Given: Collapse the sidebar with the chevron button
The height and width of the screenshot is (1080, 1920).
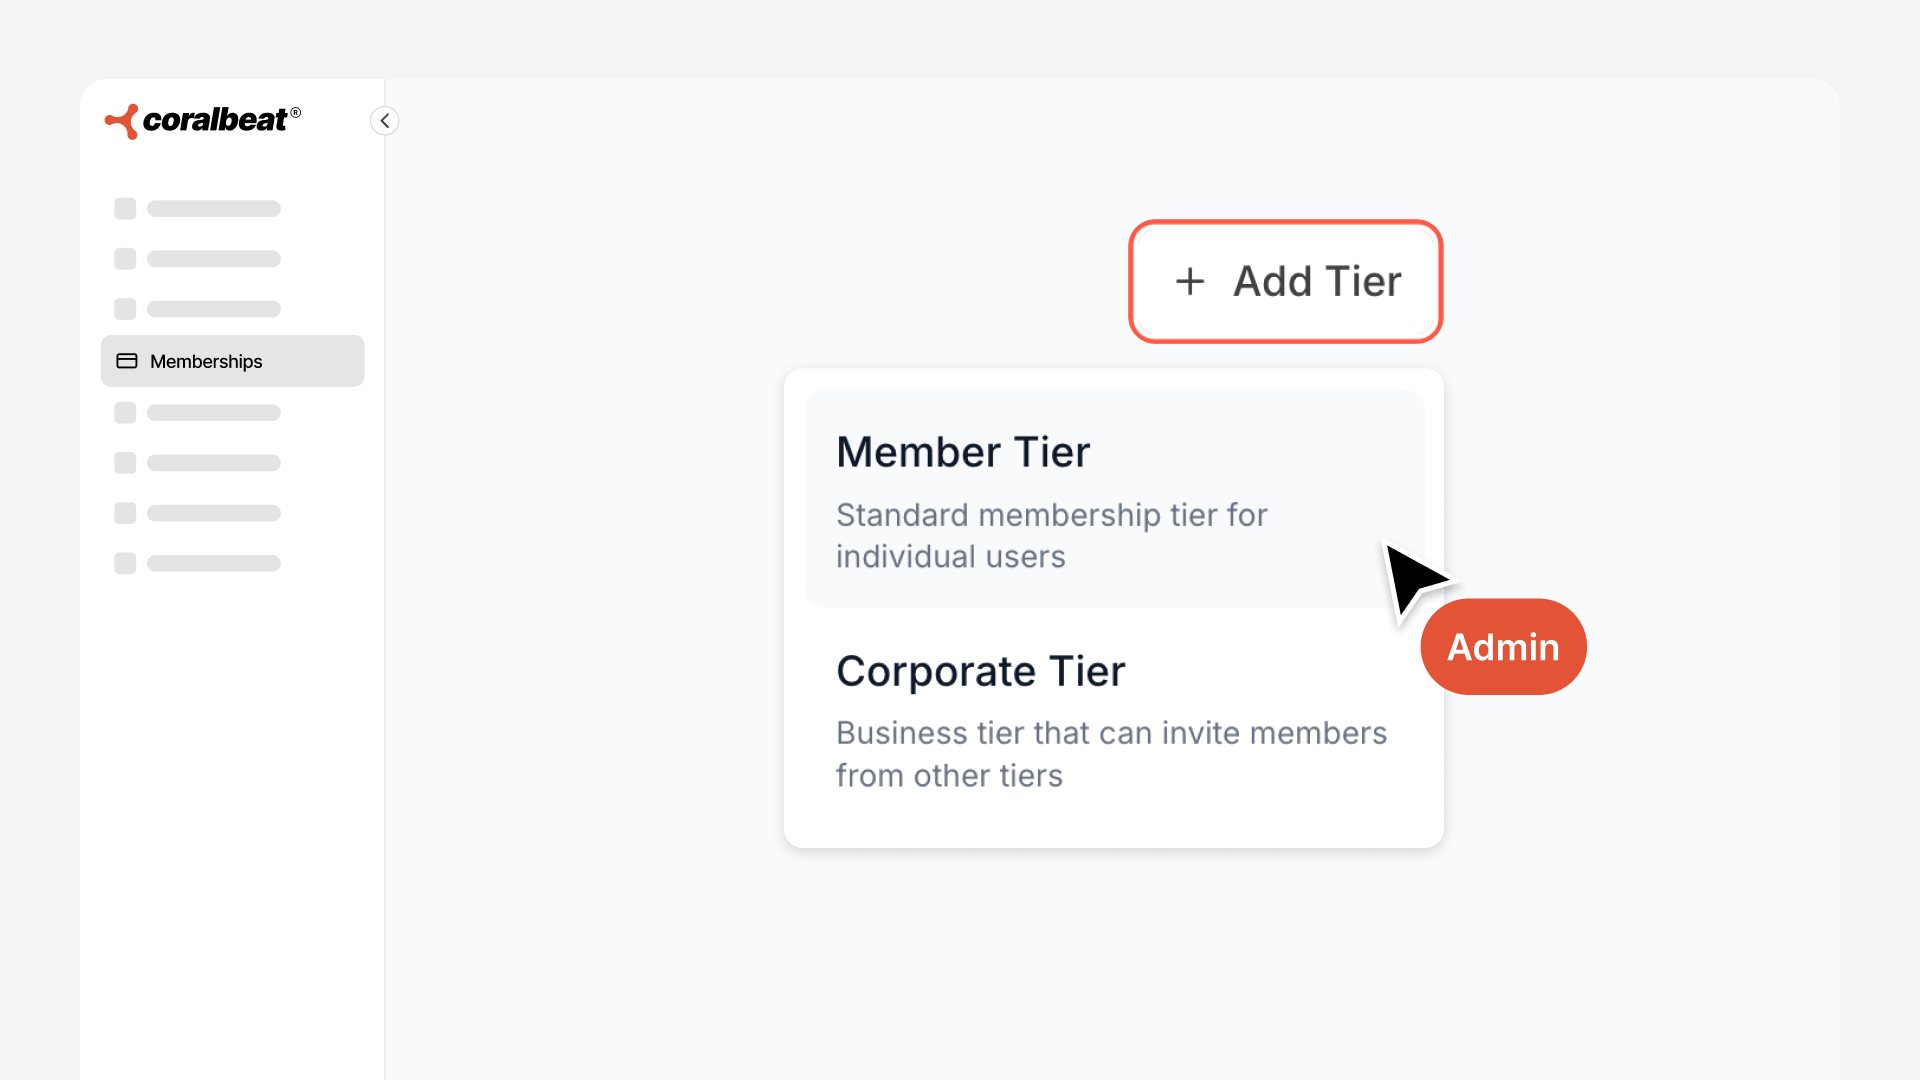Looking at the screenshot, I should 385,121.
